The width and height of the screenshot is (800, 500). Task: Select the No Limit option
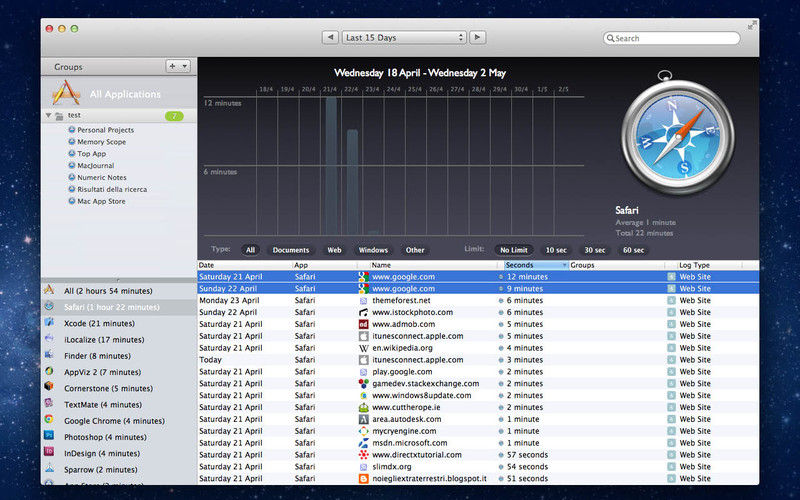coord(514,250)
